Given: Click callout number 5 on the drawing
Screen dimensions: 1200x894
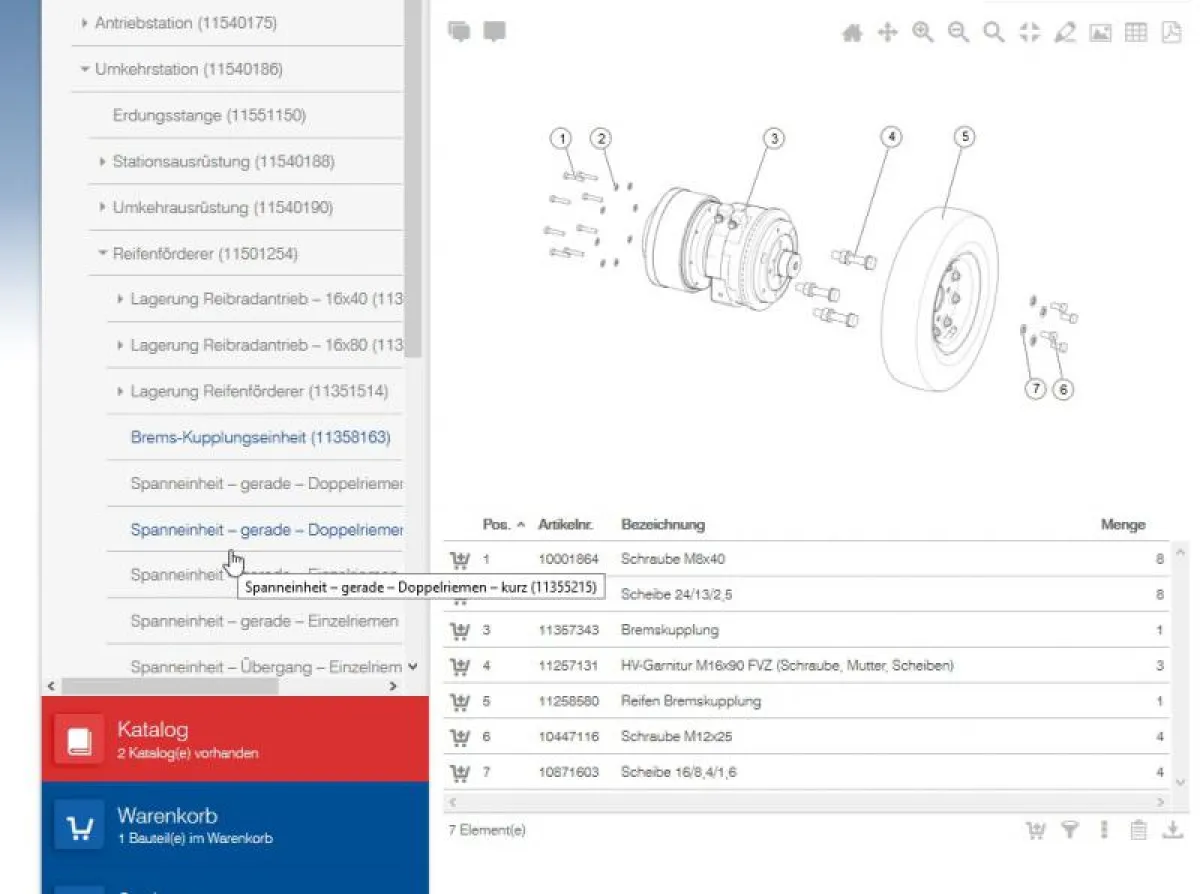Looking at the screenshot, I should tap(963, 137).
